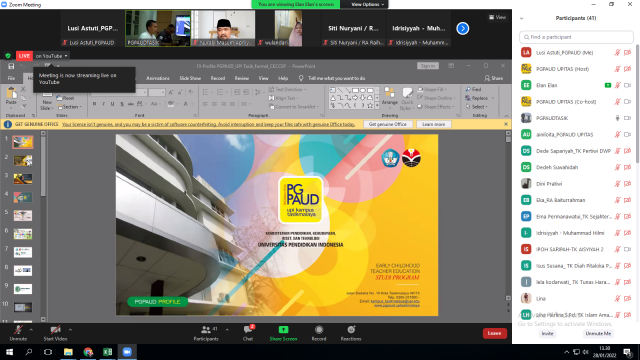Open the Shape Fill dropdown
Screen dimensions: 640x360
click(432, 89)
